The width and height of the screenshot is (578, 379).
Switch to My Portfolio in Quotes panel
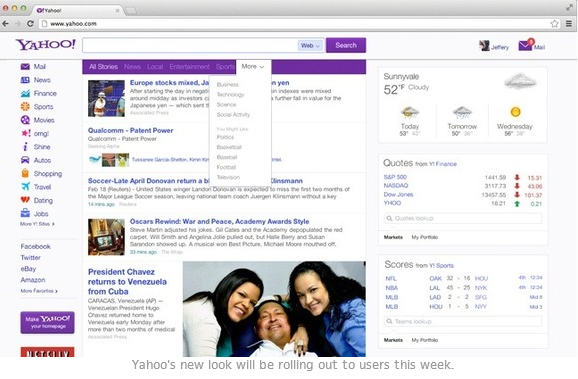(x=425, y=237)
